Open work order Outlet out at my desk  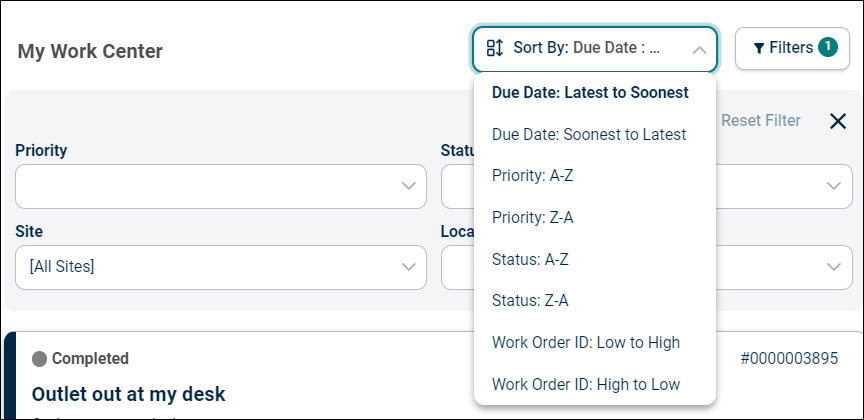(129, 393)
